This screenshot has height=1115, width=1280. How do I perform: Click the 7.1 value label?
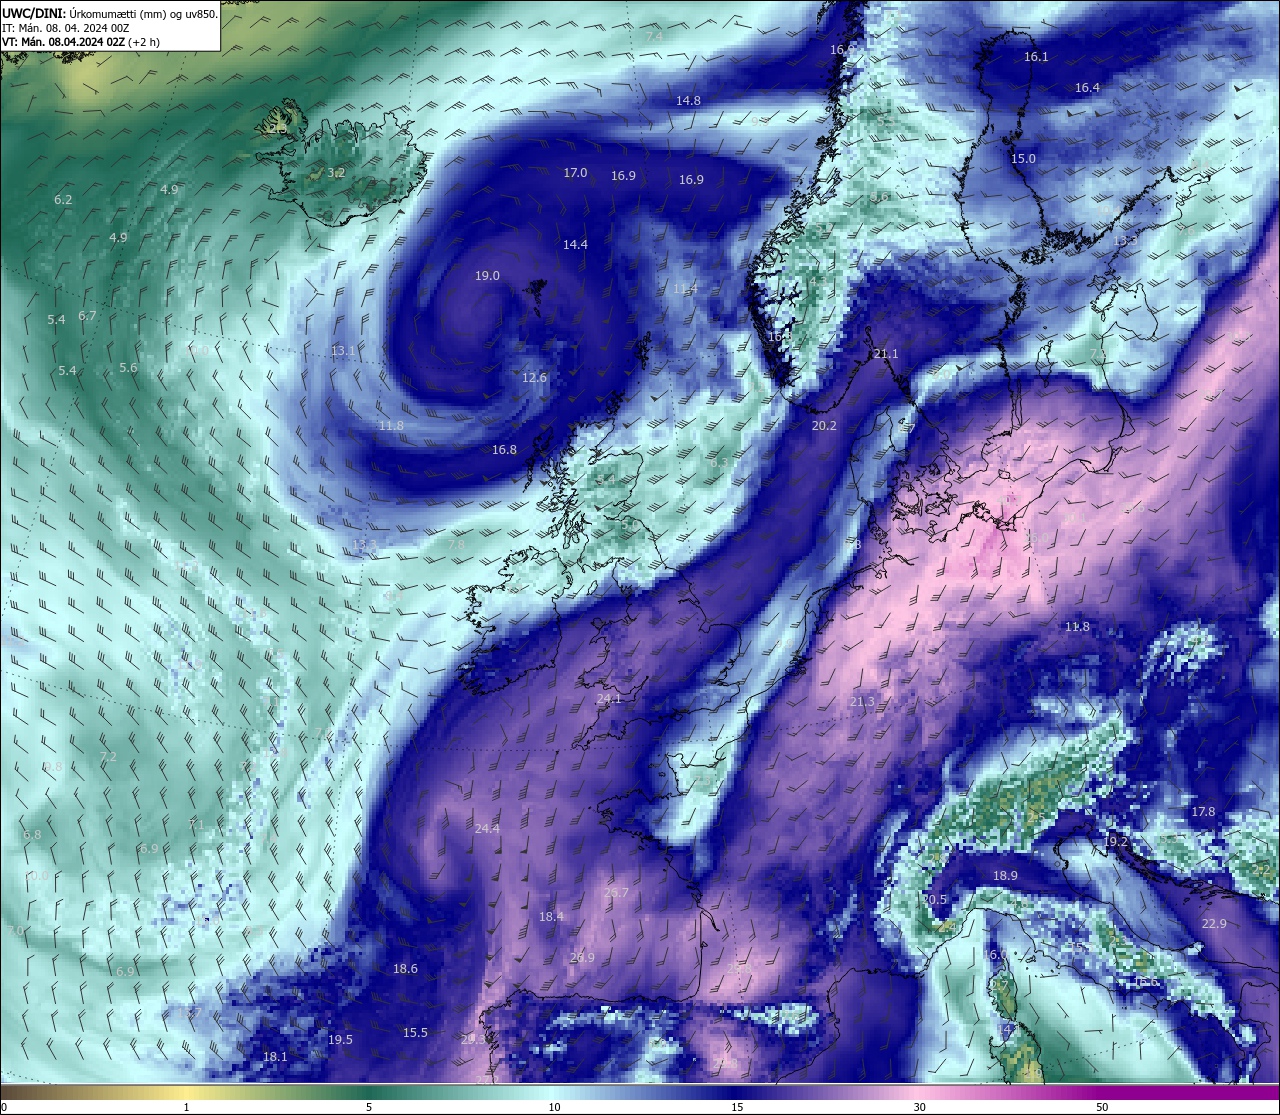(196, 825)
